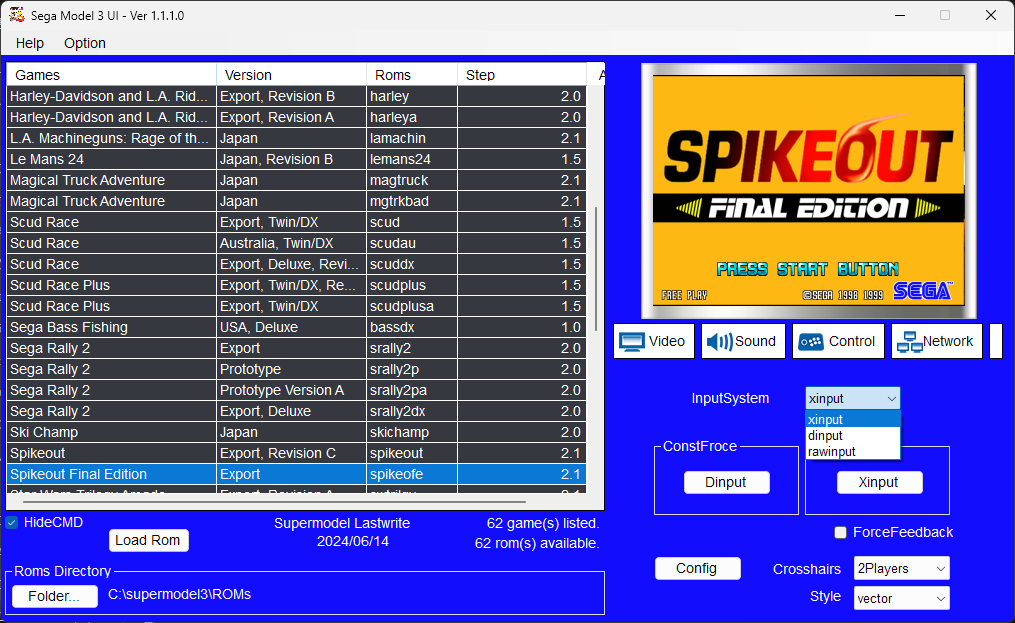This screenshot has height=623, width=1015.
Task: Select Spikeout Export, Revision C row
Action: 296,453
